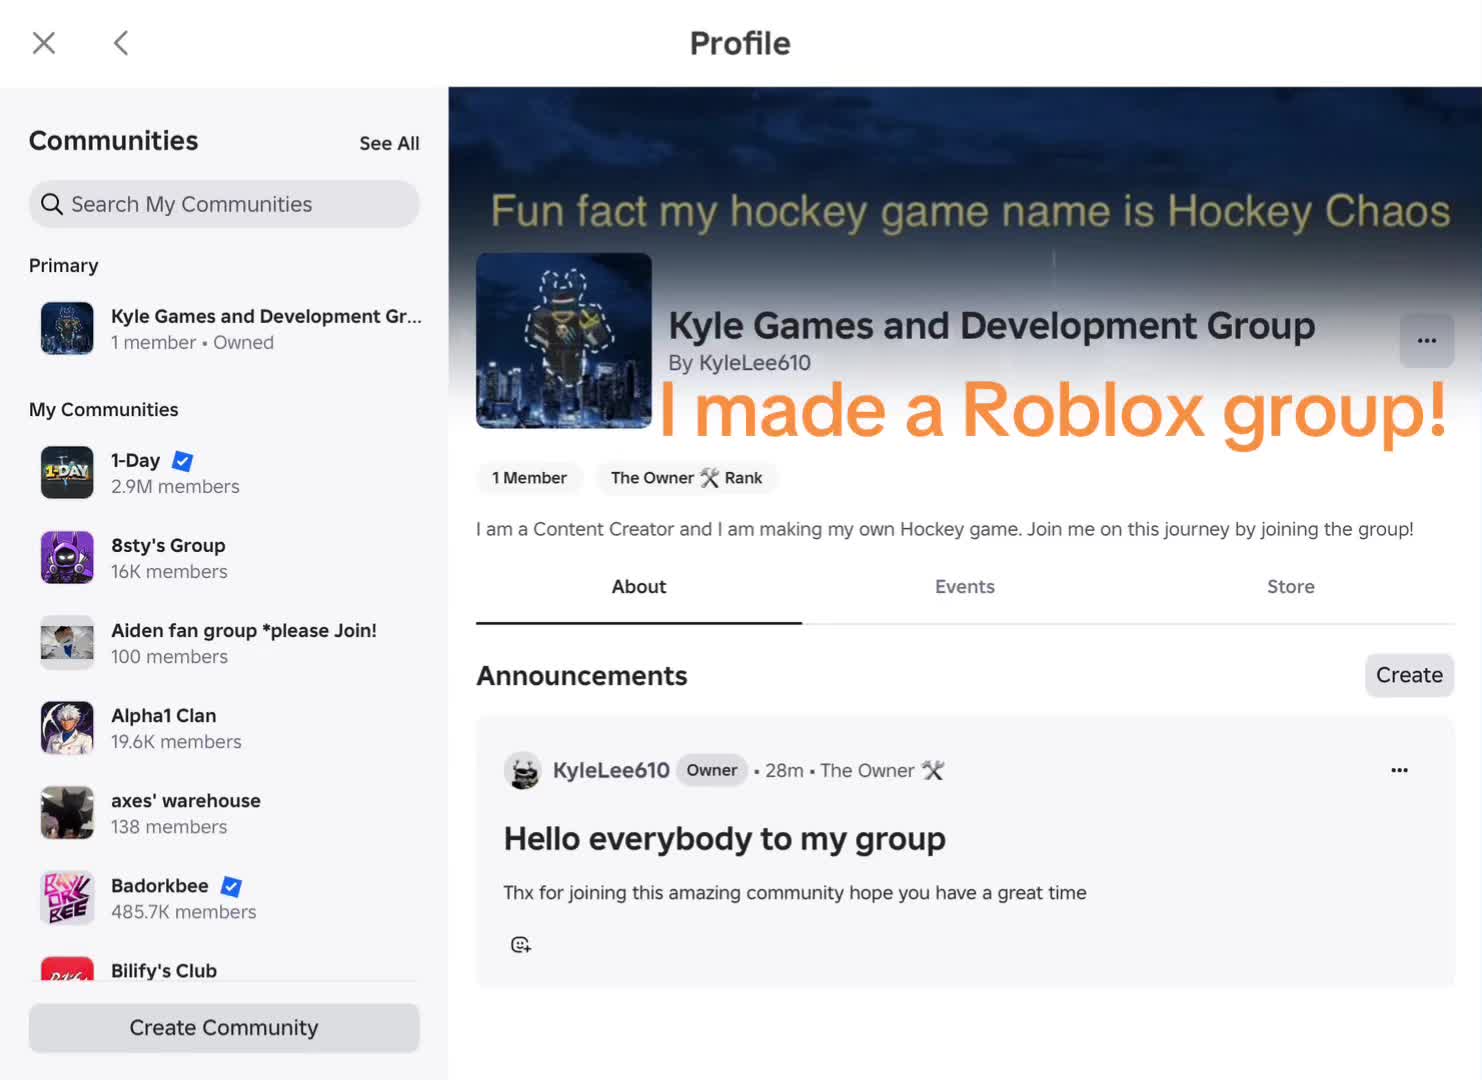Click the Owner badge on announcement

tap(712, 770)
